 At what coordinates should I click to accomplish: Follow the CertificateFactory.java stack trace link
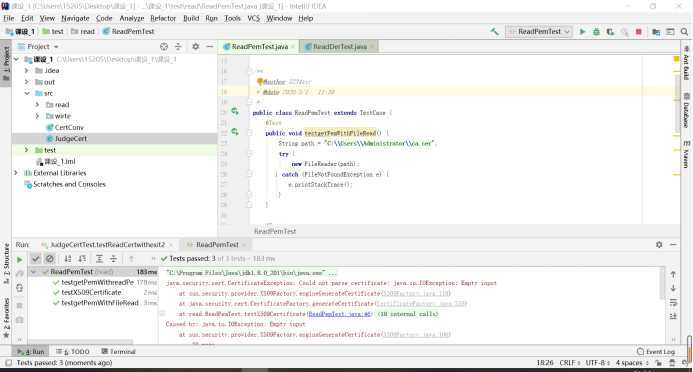(421, 304)
